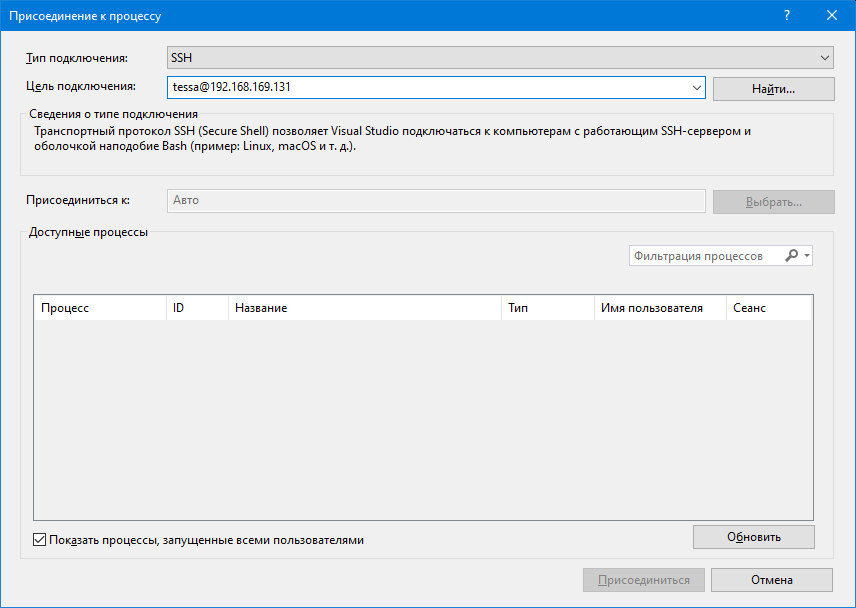Click the Выбрать... button

pos(773,201)
